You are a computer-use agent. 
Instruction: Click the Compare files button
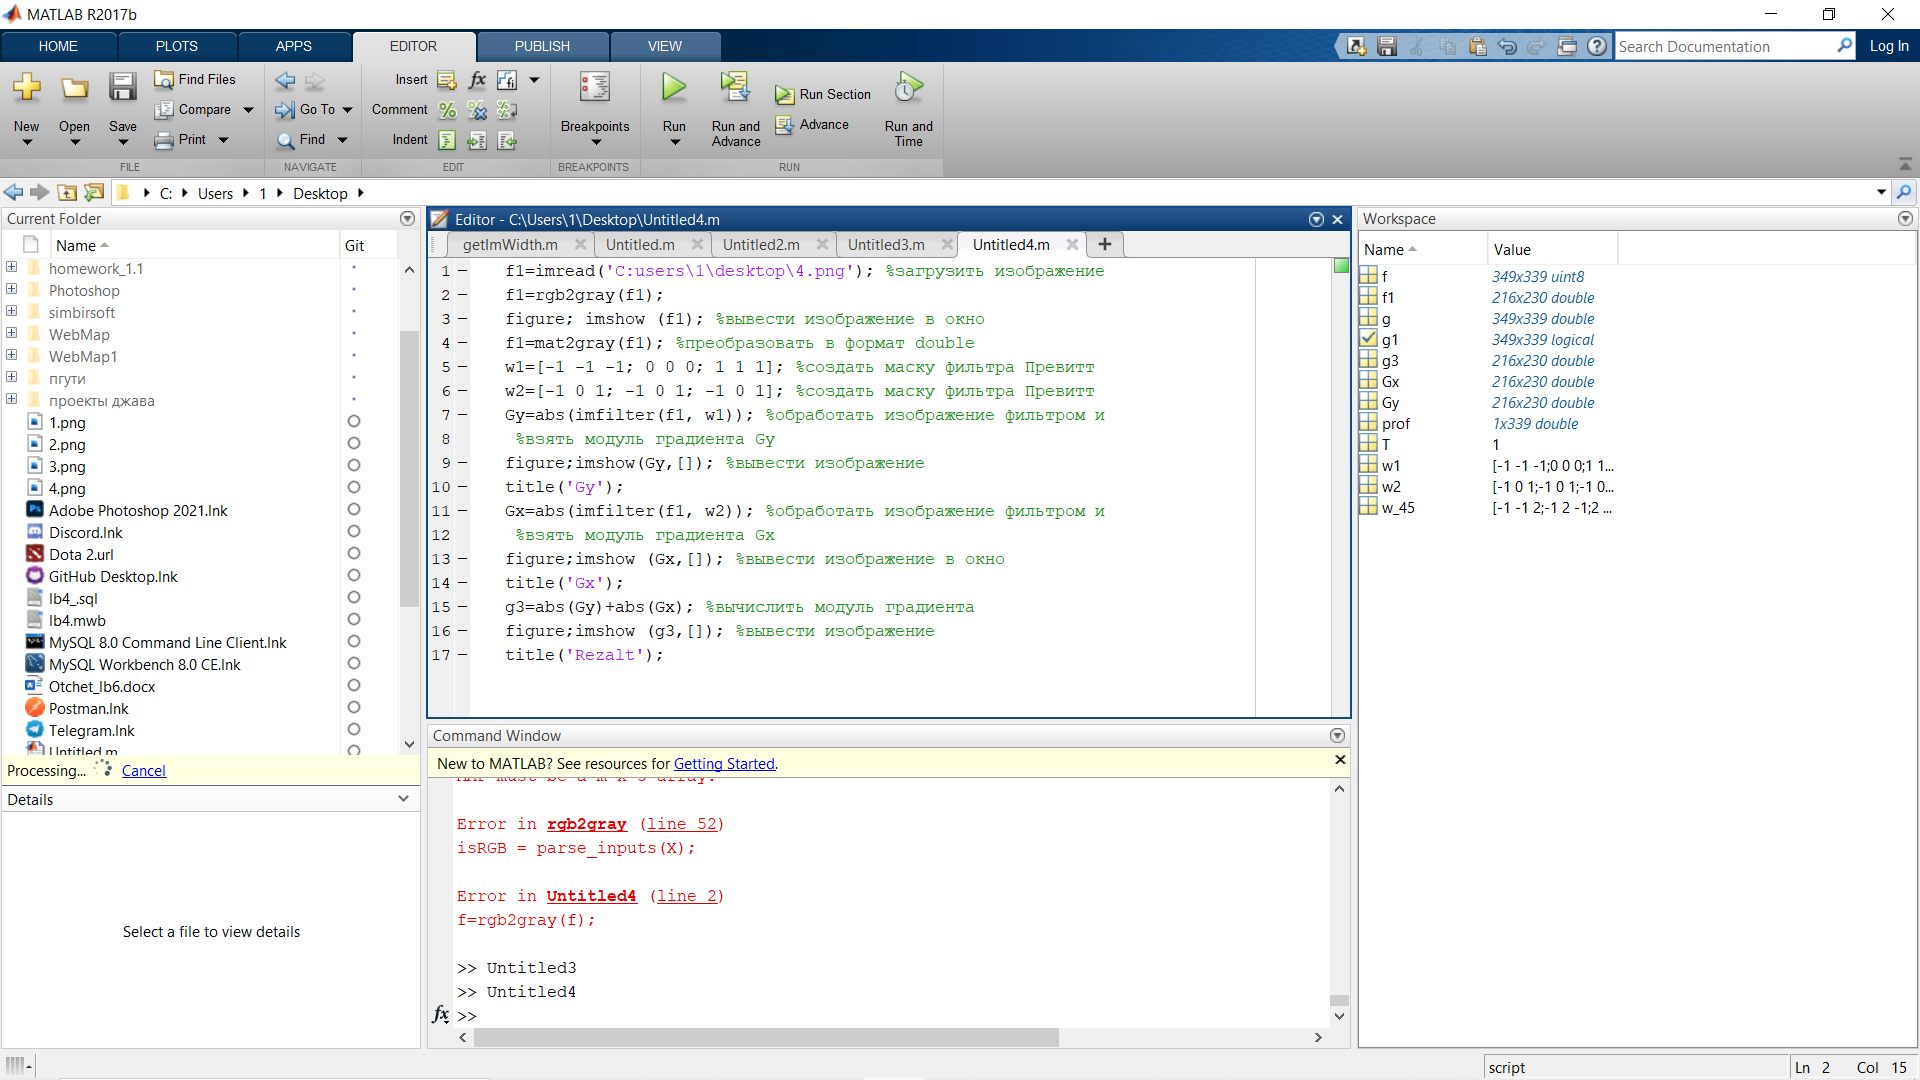point(204,109)
